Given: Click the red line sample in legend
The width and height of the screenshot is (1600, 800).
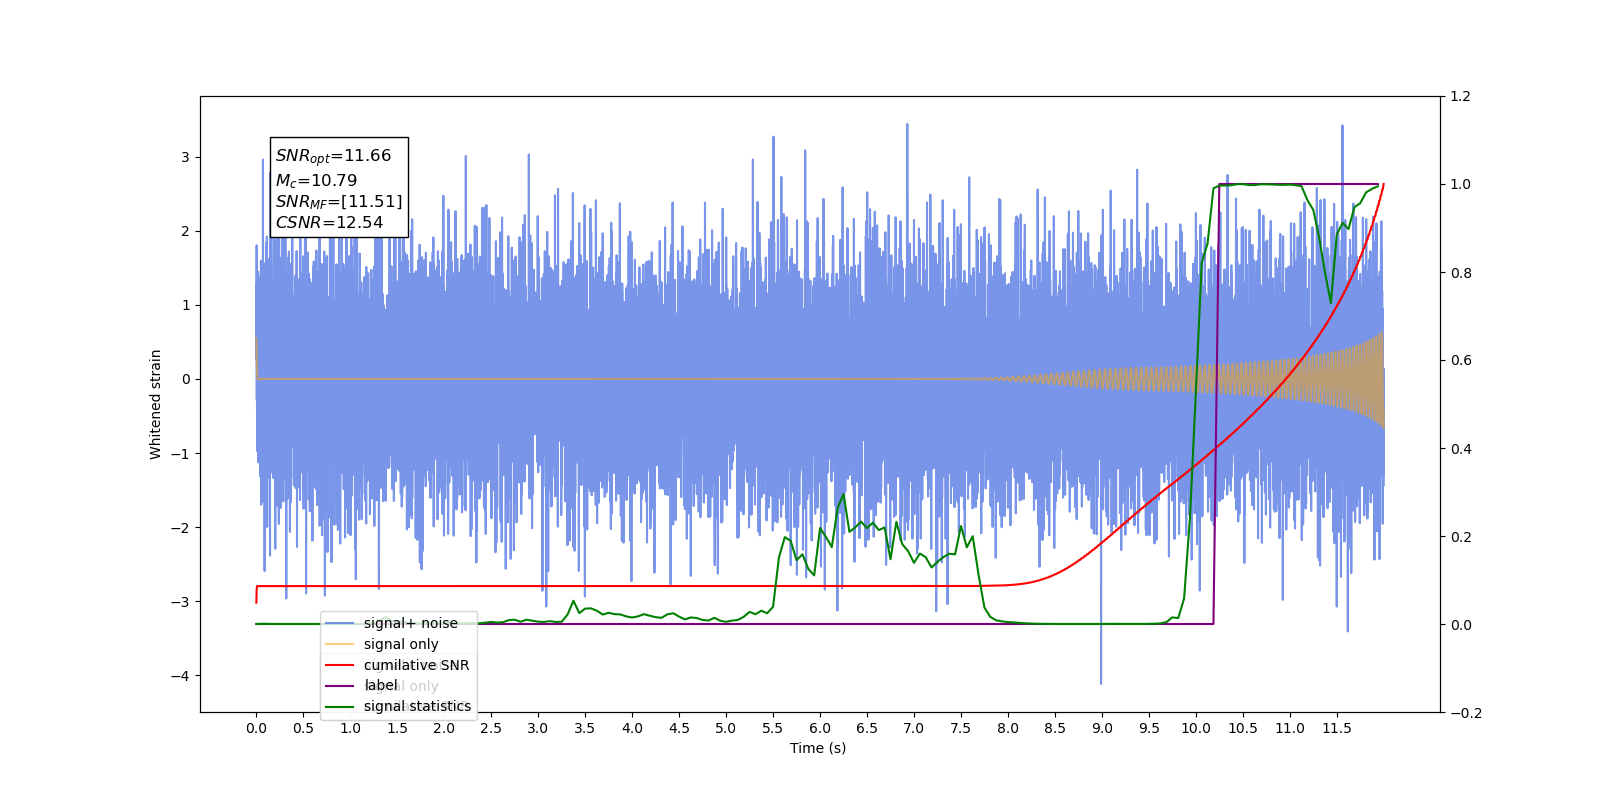Looking at the screenshot, I should pyautogui.click(x=340, y=665).
